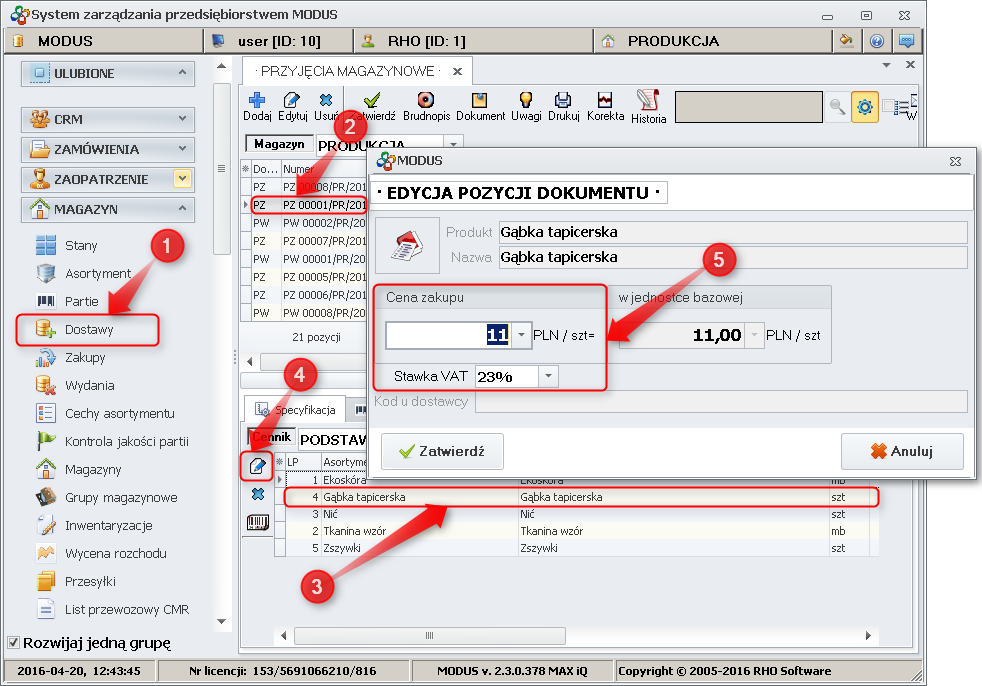Screen dimensions: 982x686
Task: Click the Korekta toolbar icon
Action: 605,106
